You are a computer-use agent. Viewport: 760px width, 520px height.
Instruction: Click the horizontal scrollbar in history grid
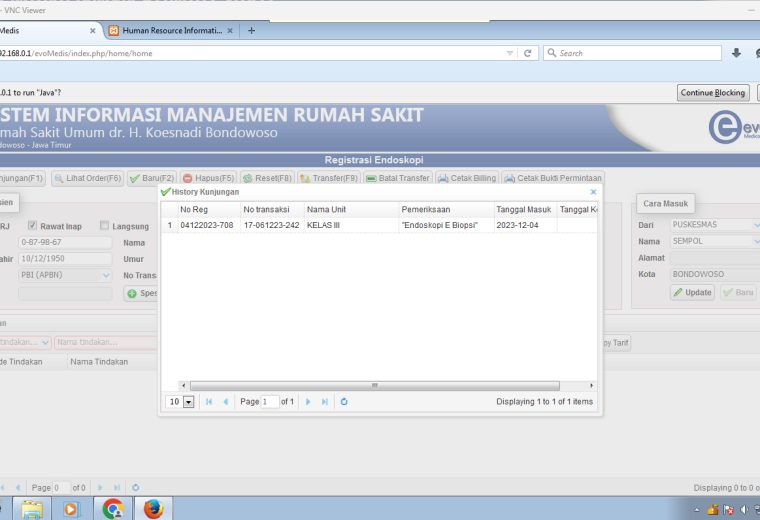click(375, 386)
